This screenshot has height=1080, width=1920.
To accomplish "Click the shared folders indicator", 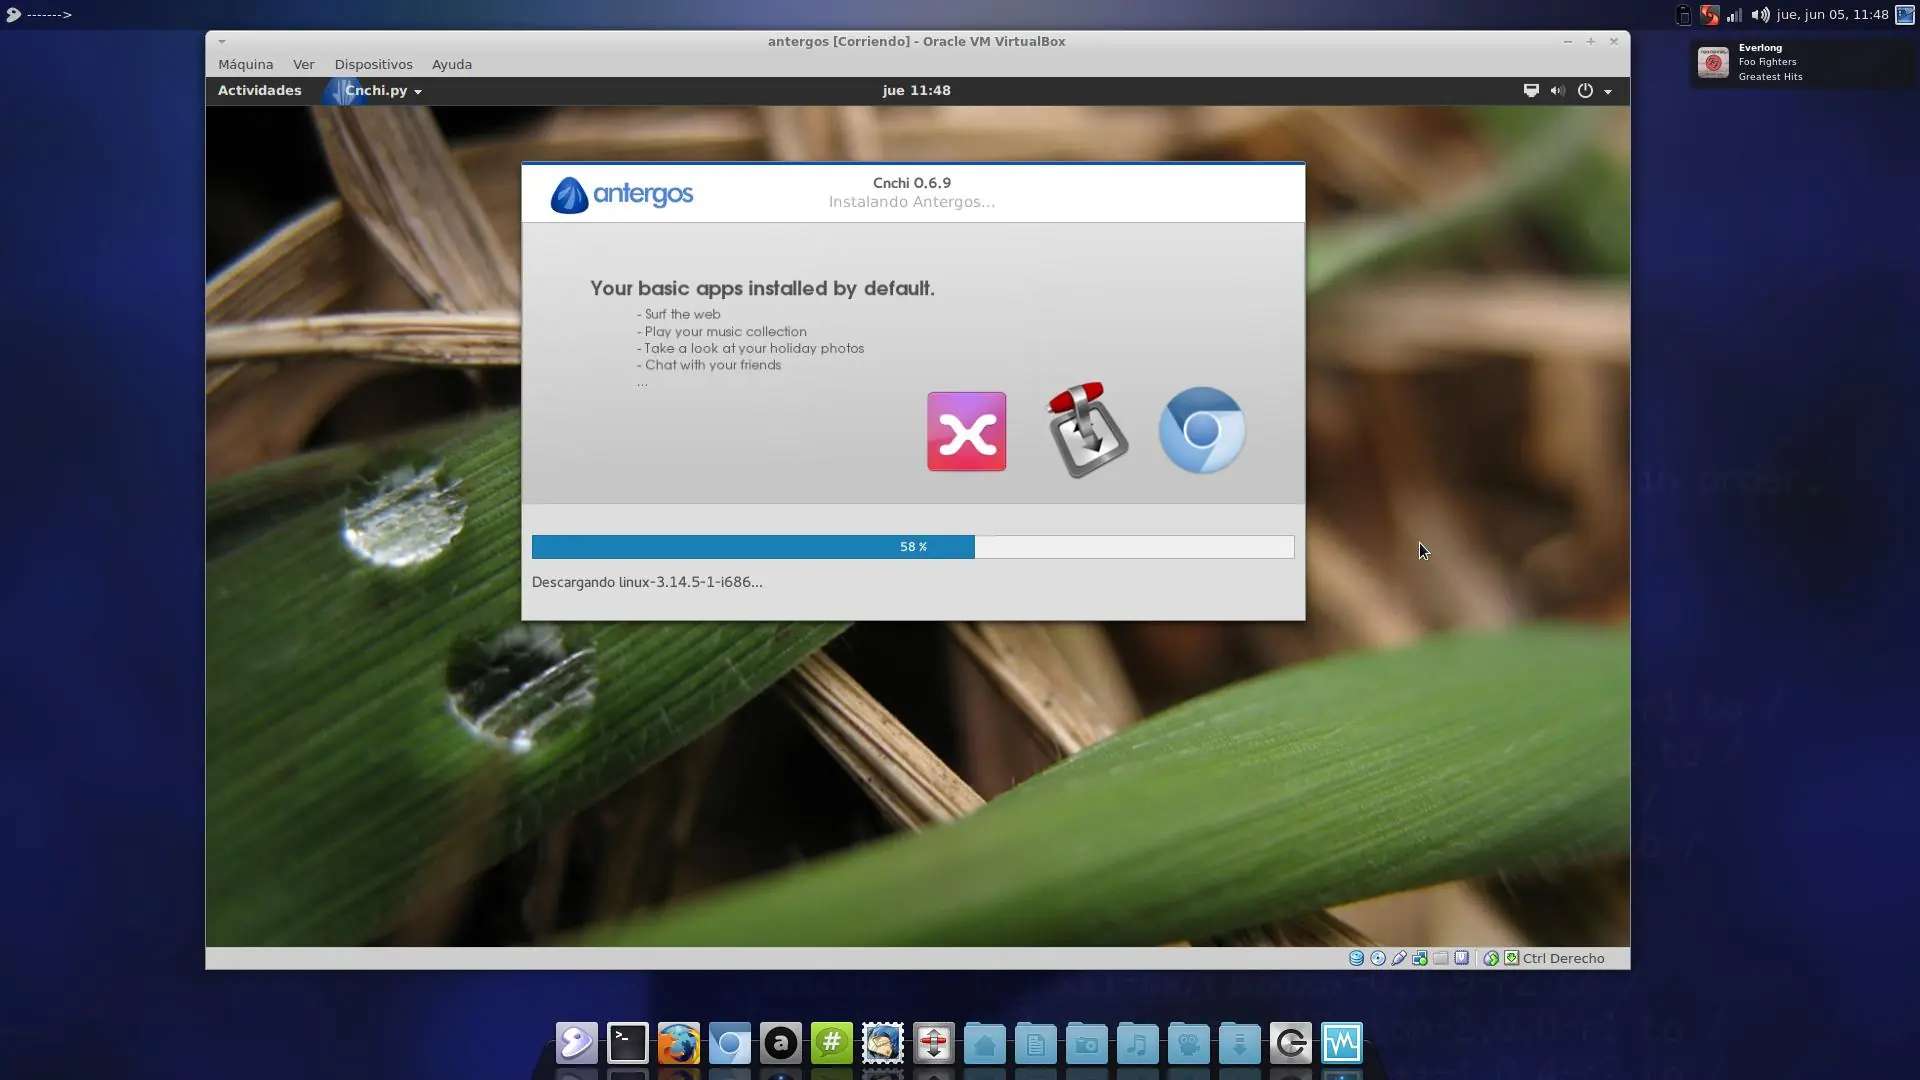I will click(x=1440, y=958).
